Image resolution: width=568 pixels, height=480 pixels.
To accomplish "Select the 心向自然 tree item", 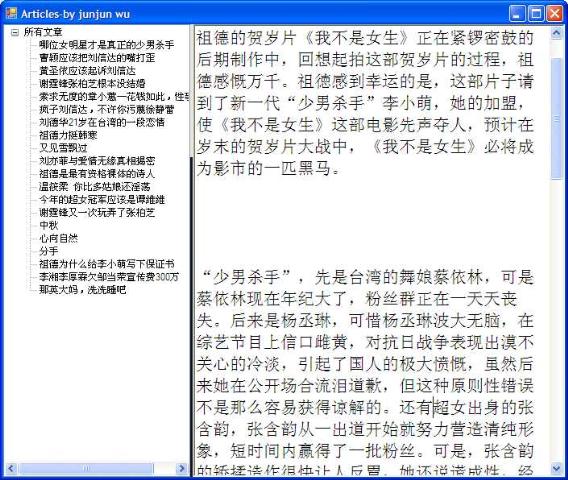I will coord(58,238).
